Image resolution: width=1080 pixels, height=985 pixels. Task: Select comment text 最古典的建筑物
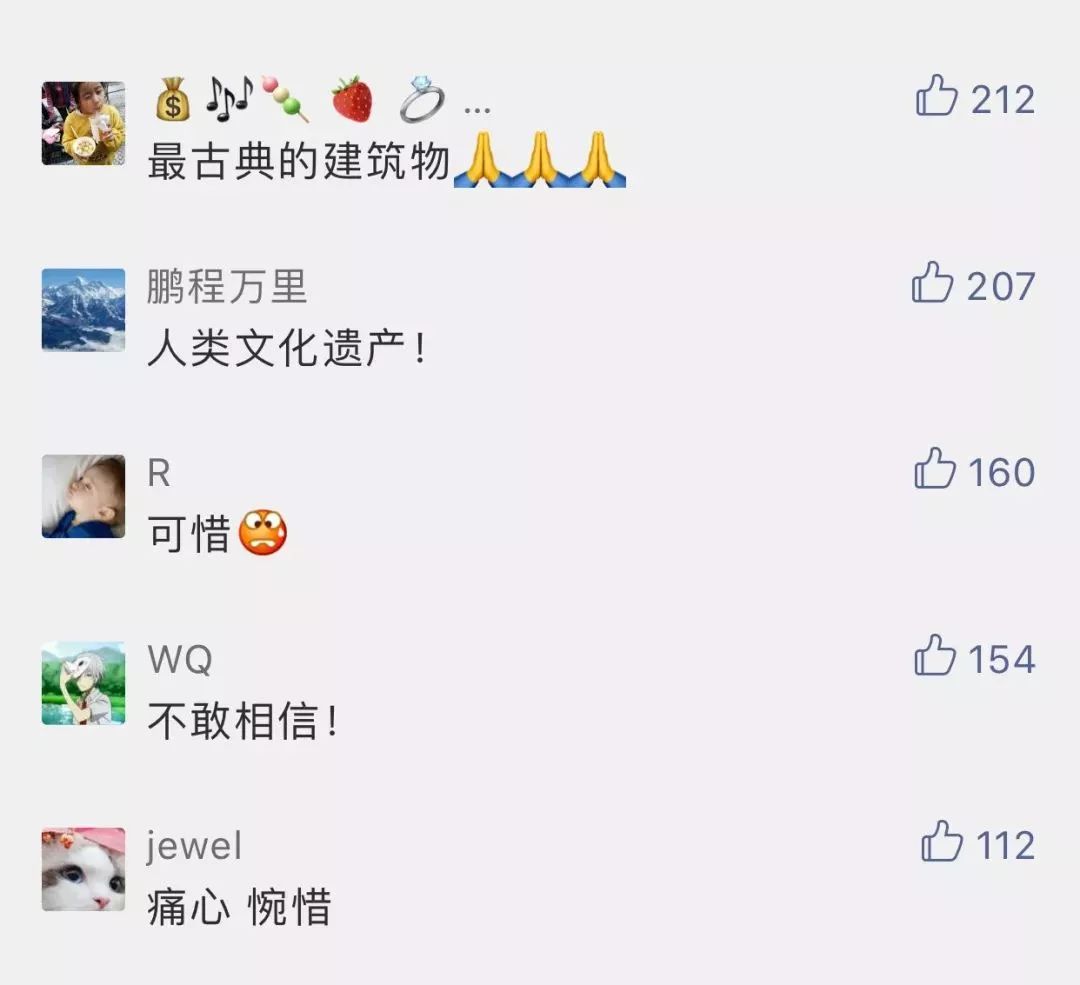[299, 162]
